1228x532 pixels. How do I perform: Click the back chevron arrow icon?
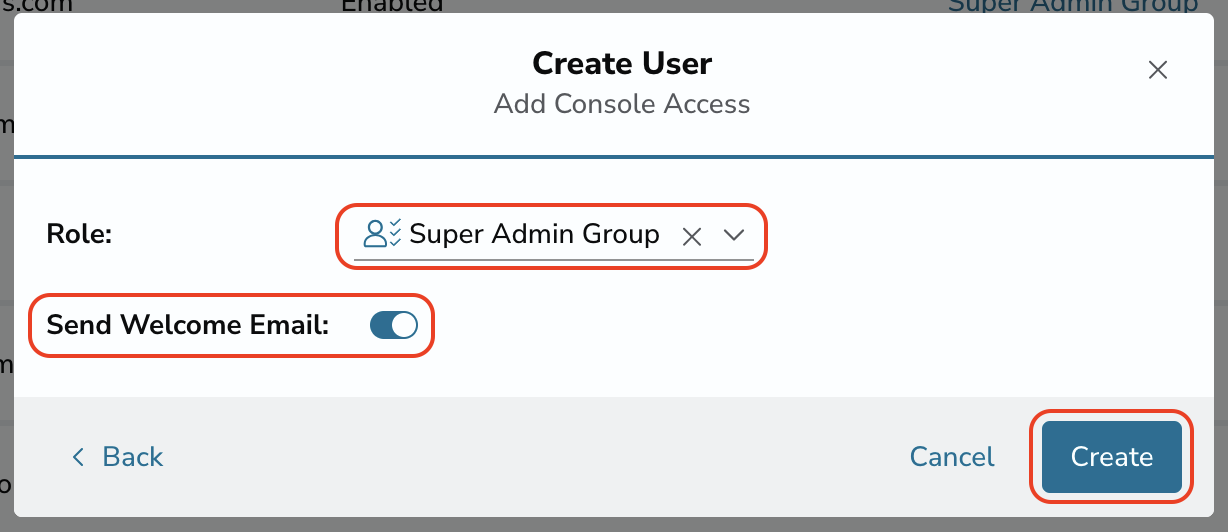tap(78, 457)
